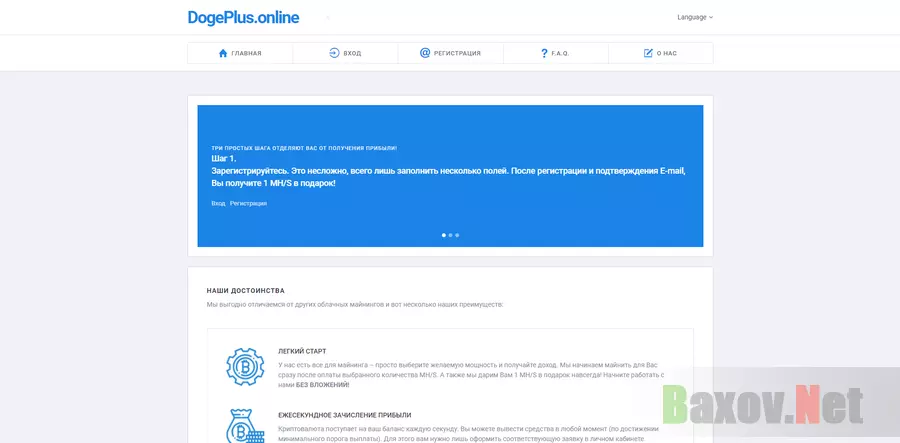Click the question mark icon beside F.A.Q.
The height and width of the screenshot is (443, 900).
[544, 53]
